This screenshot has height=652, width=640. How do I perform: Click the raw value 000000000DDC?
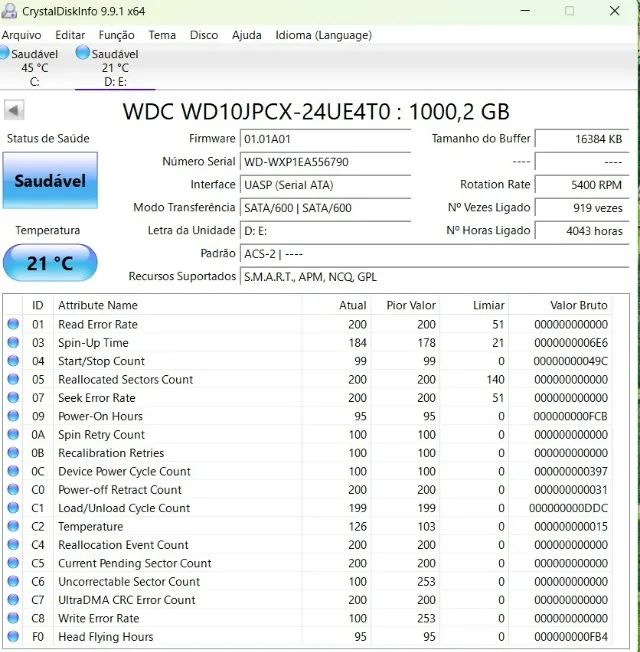click(x=568, y=508)
